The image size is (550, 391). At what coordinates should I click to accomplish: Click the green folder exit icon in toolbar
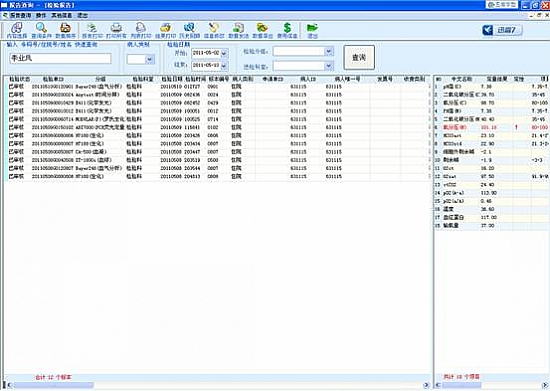coord(312,30)
